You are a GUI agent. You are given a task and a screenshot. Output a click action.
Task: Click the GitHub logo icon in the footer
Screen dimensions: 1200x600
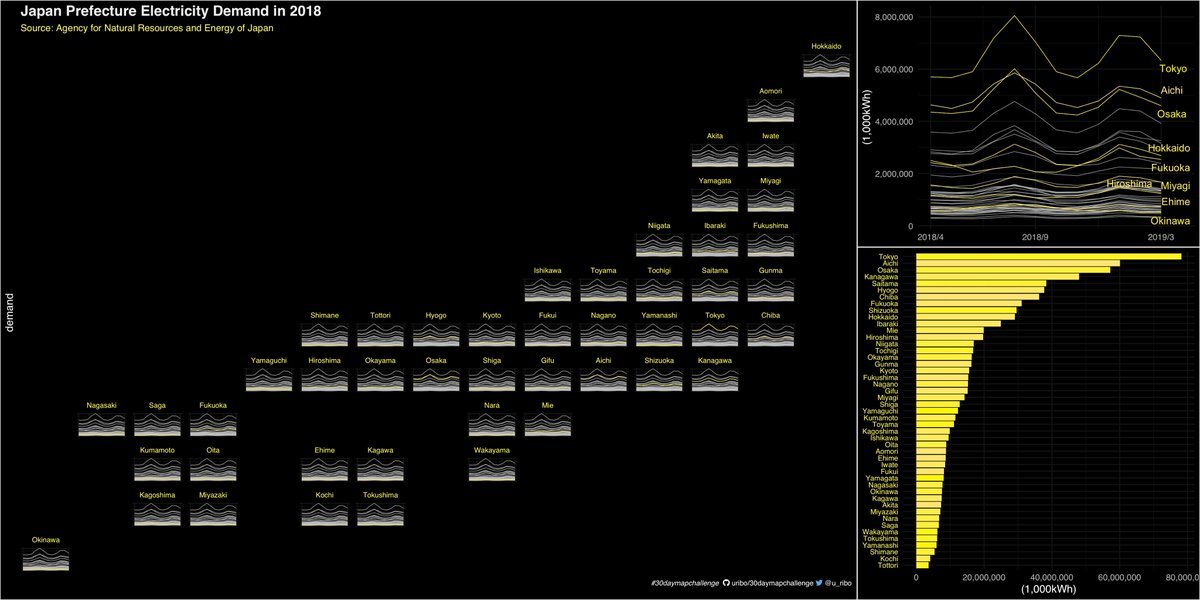click(x=726, y=582)
